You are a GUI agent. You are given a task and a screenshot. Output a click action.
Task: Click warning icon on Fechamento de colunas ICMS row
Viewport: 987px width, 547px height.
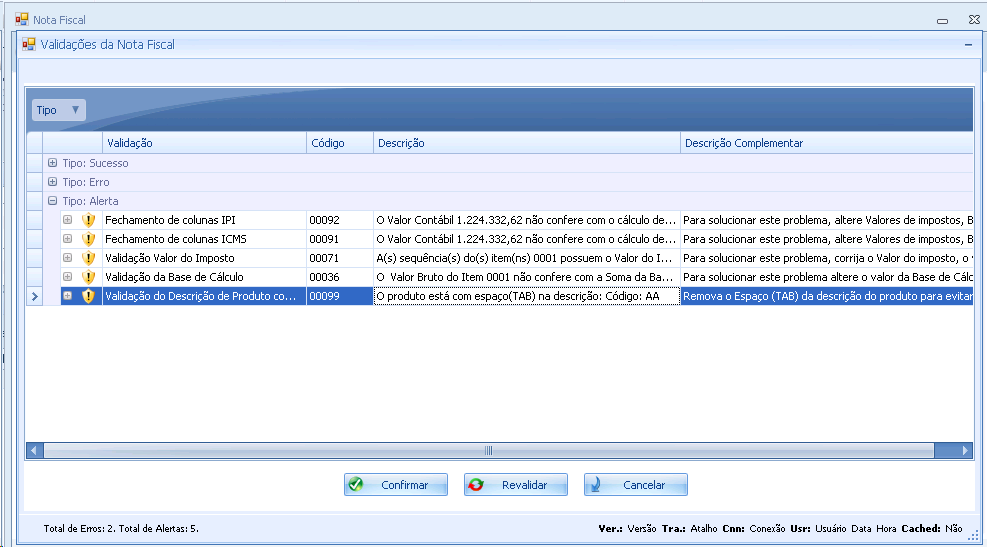click(88, 239)
